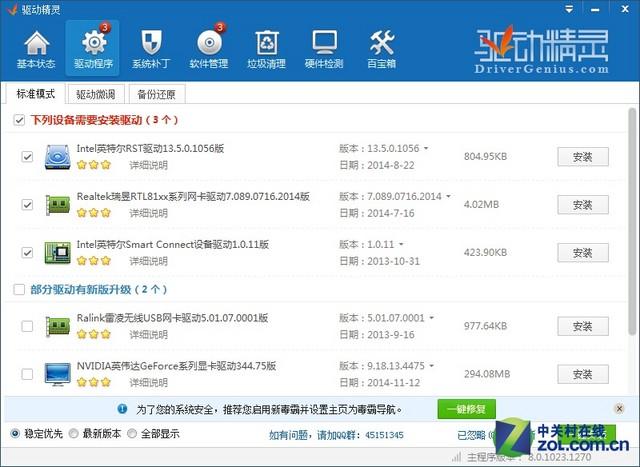Click the star rating of Intel RST driver
The height and width of the screenshot is (467, 640).
[x=94, y=165]
